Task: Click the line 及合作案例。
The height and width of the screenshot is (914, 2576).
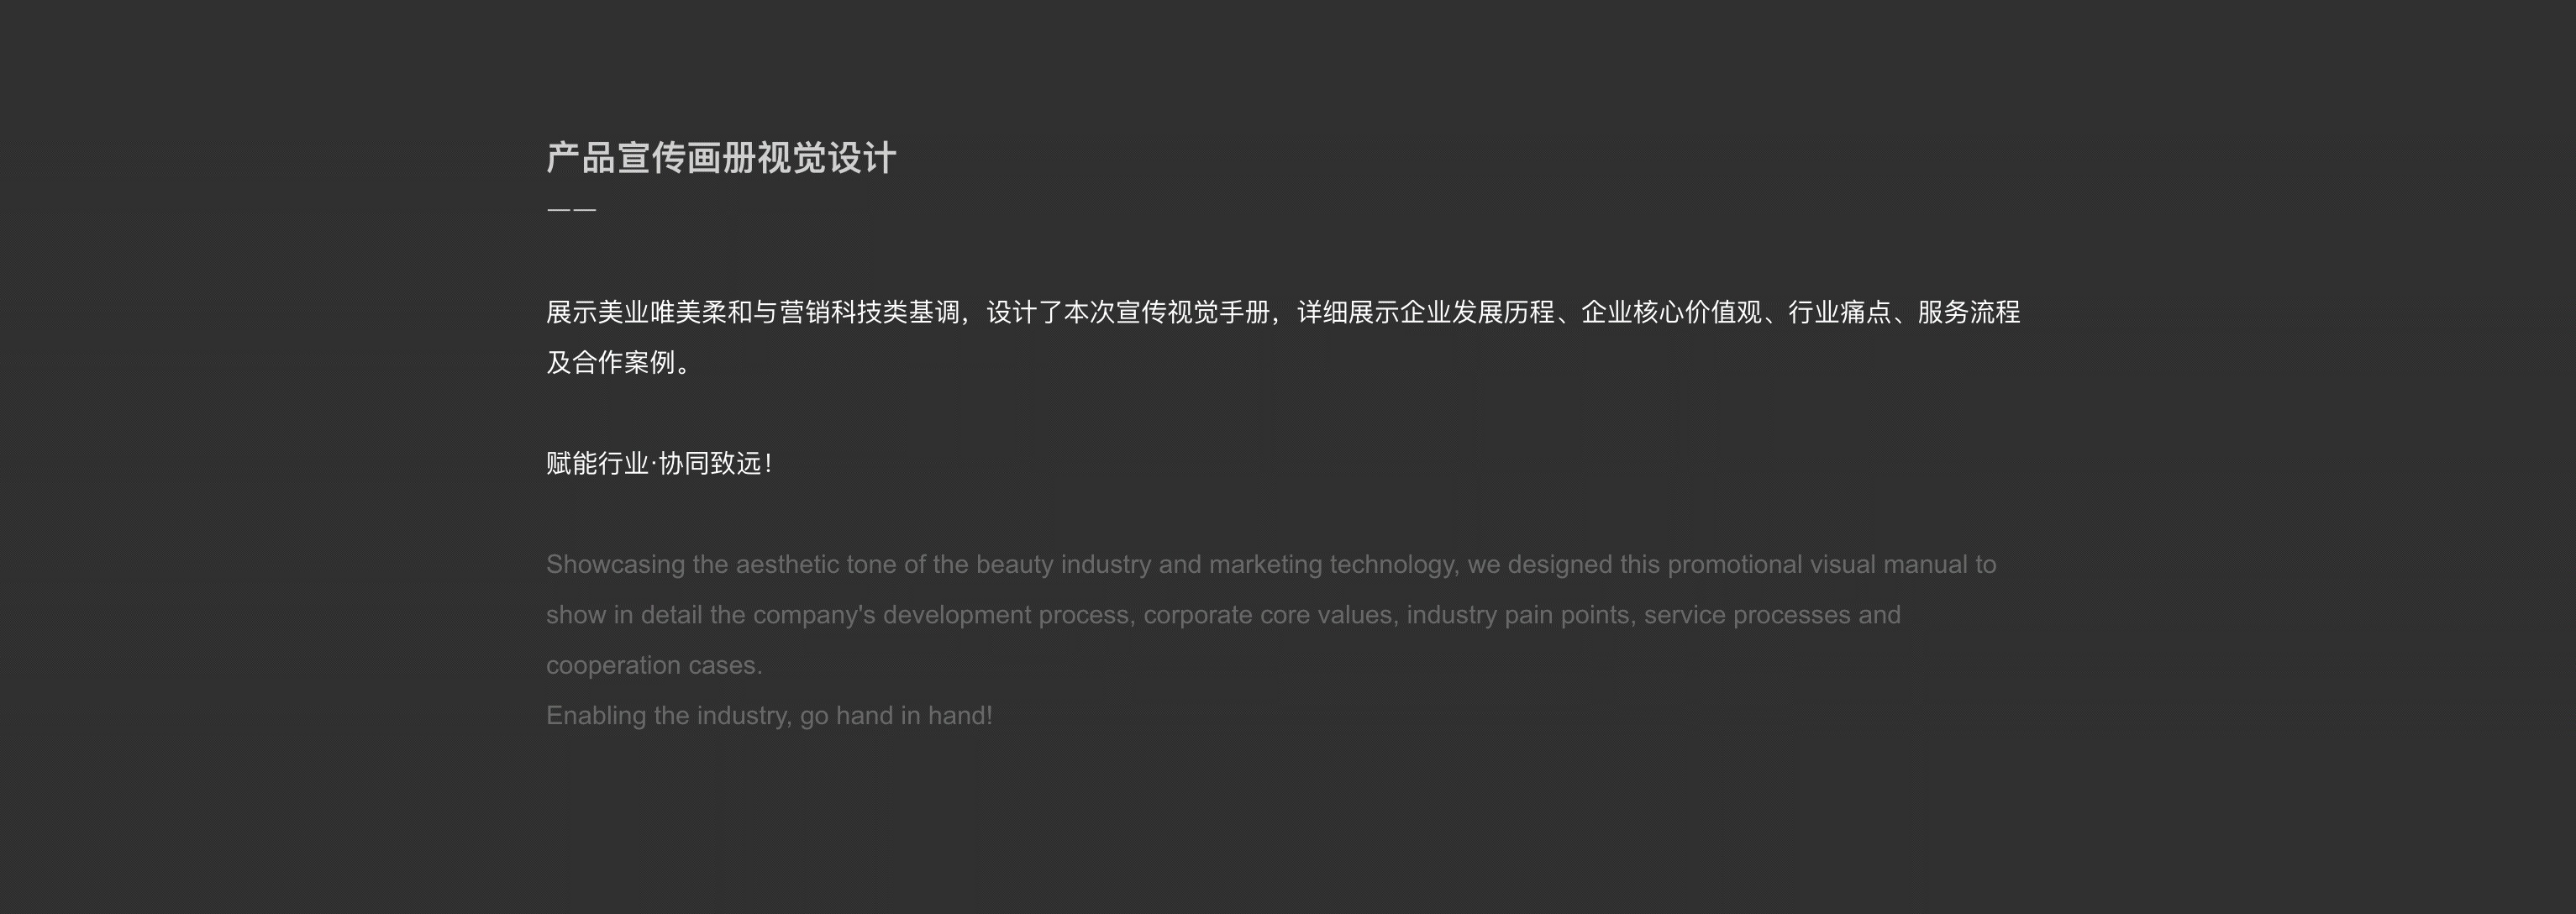Action: point(619,362)
